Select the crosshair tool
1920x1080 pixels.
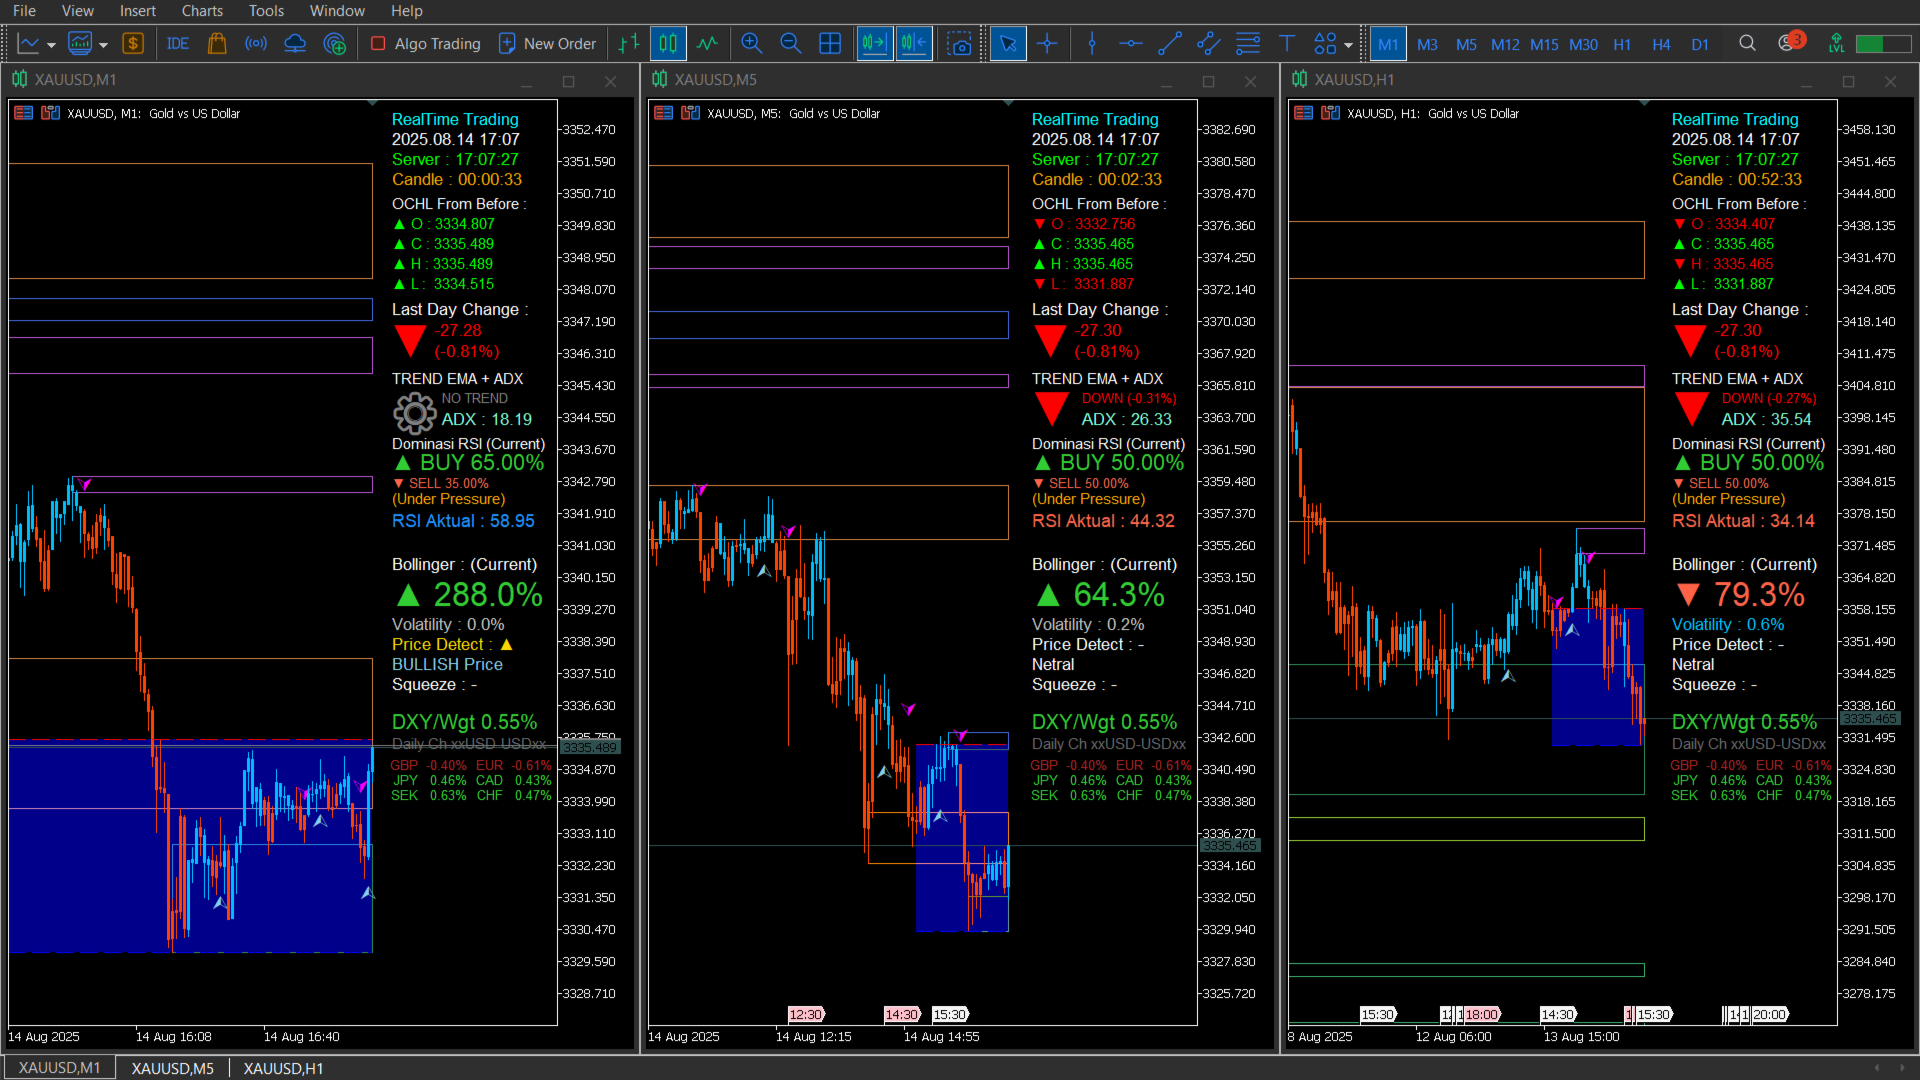click(x=1047, y=44)
